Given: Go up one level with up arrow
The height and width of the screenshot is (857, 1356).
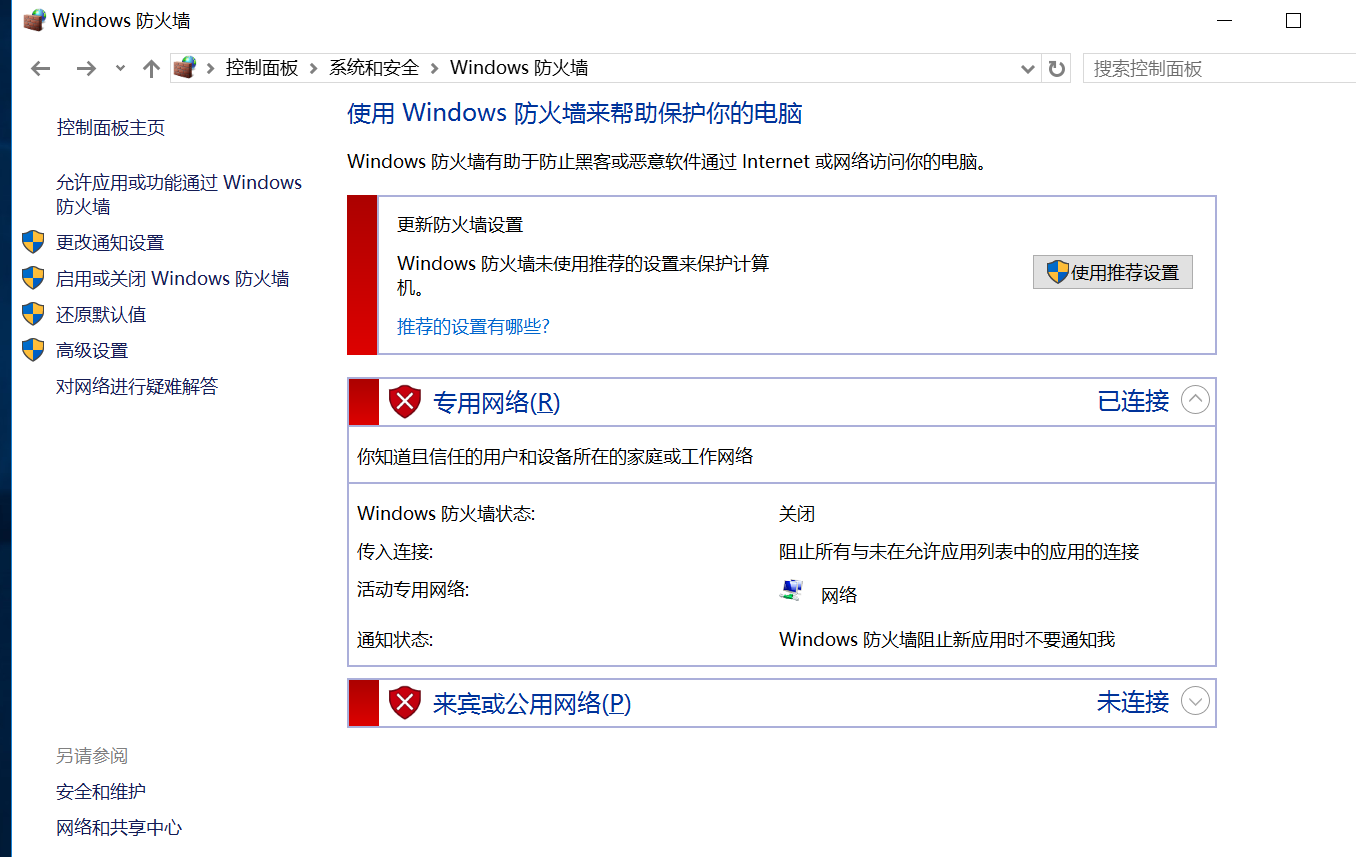Looking at the screenshot, I should (x=151, y=68).
